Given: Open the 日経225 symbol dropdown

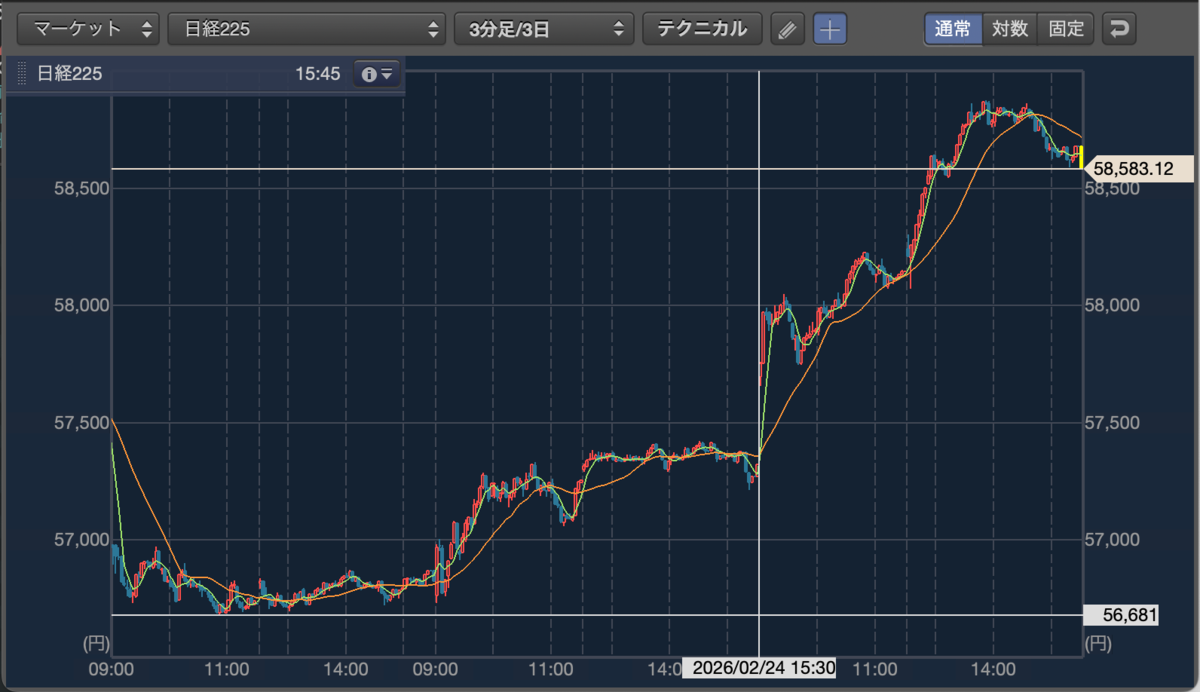Looking at the screenshot, I should 307,29.
